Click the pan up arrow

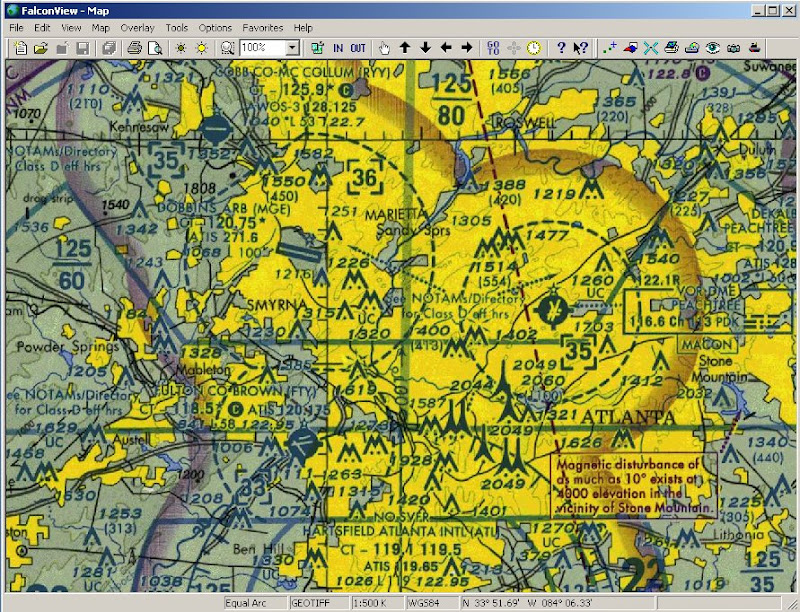(405, 48)
